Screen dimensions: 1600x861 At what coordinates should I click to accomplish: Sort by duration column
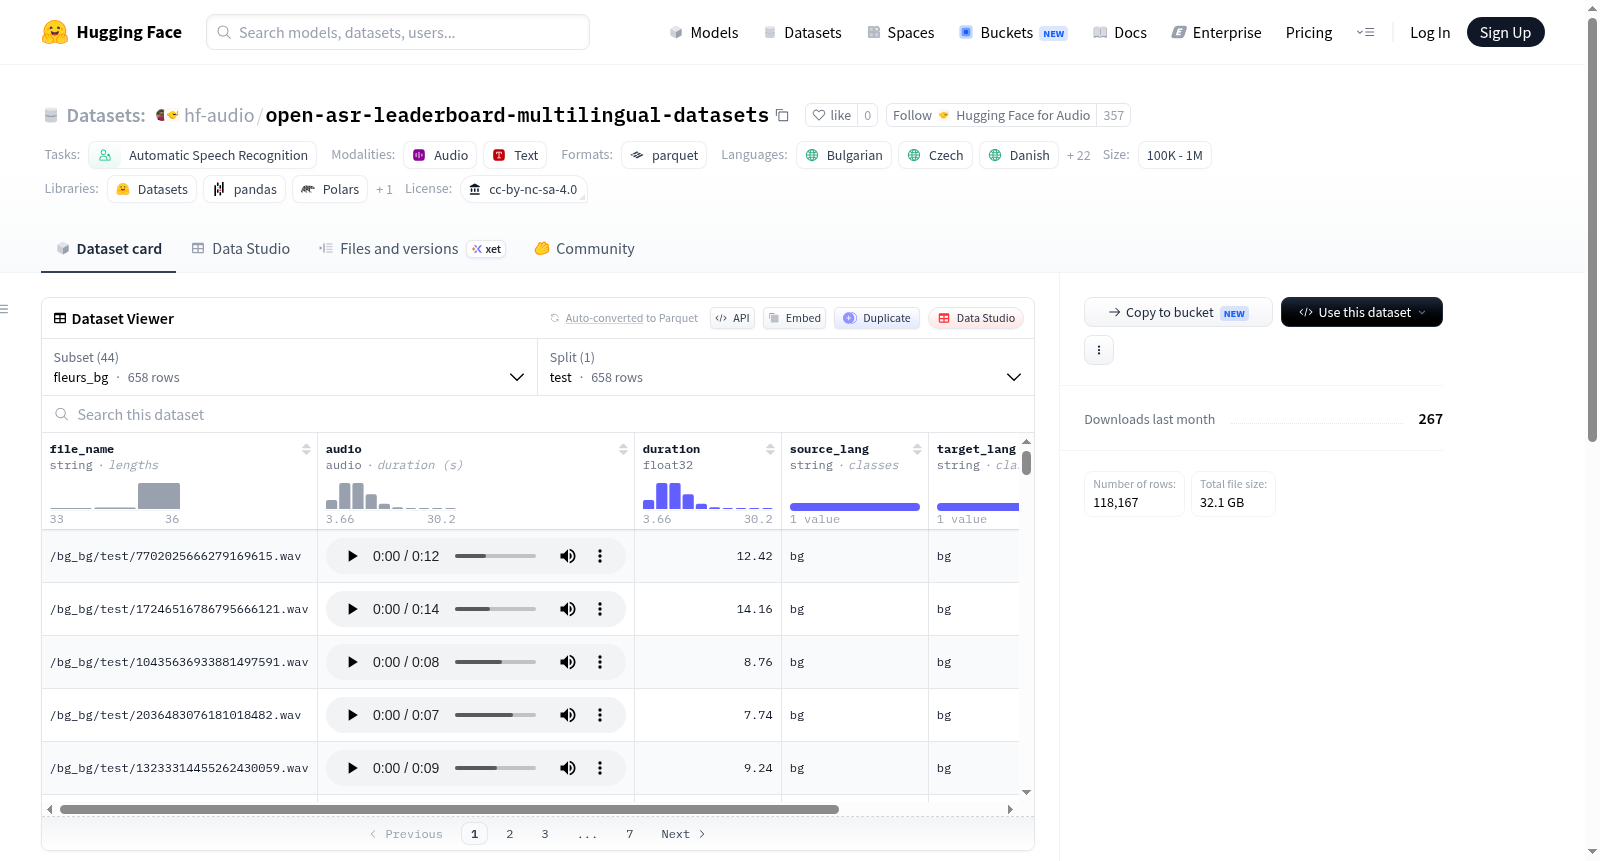tap(770, 450)
